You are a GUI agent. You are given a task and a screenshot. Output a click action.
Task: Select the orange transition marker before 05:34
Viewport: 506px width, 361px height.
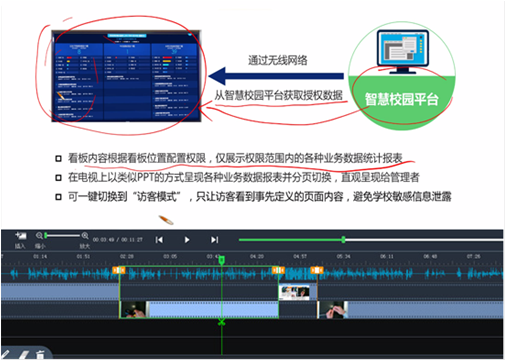tap(317, 270)
